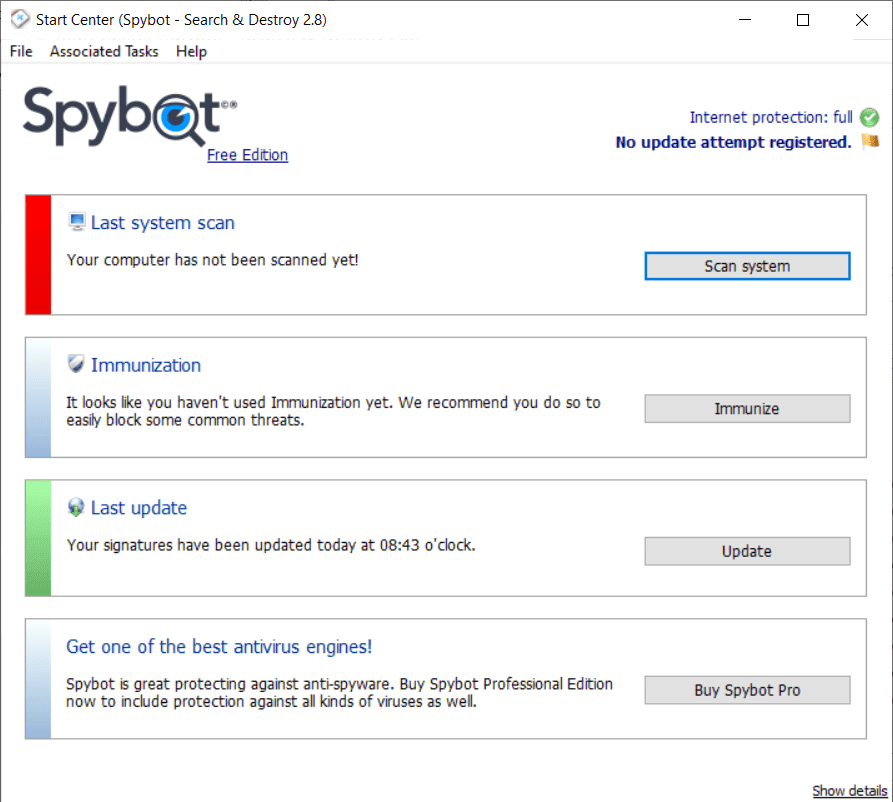Minimize the Start Center window
893x802 pixels.
click(744, 20)
